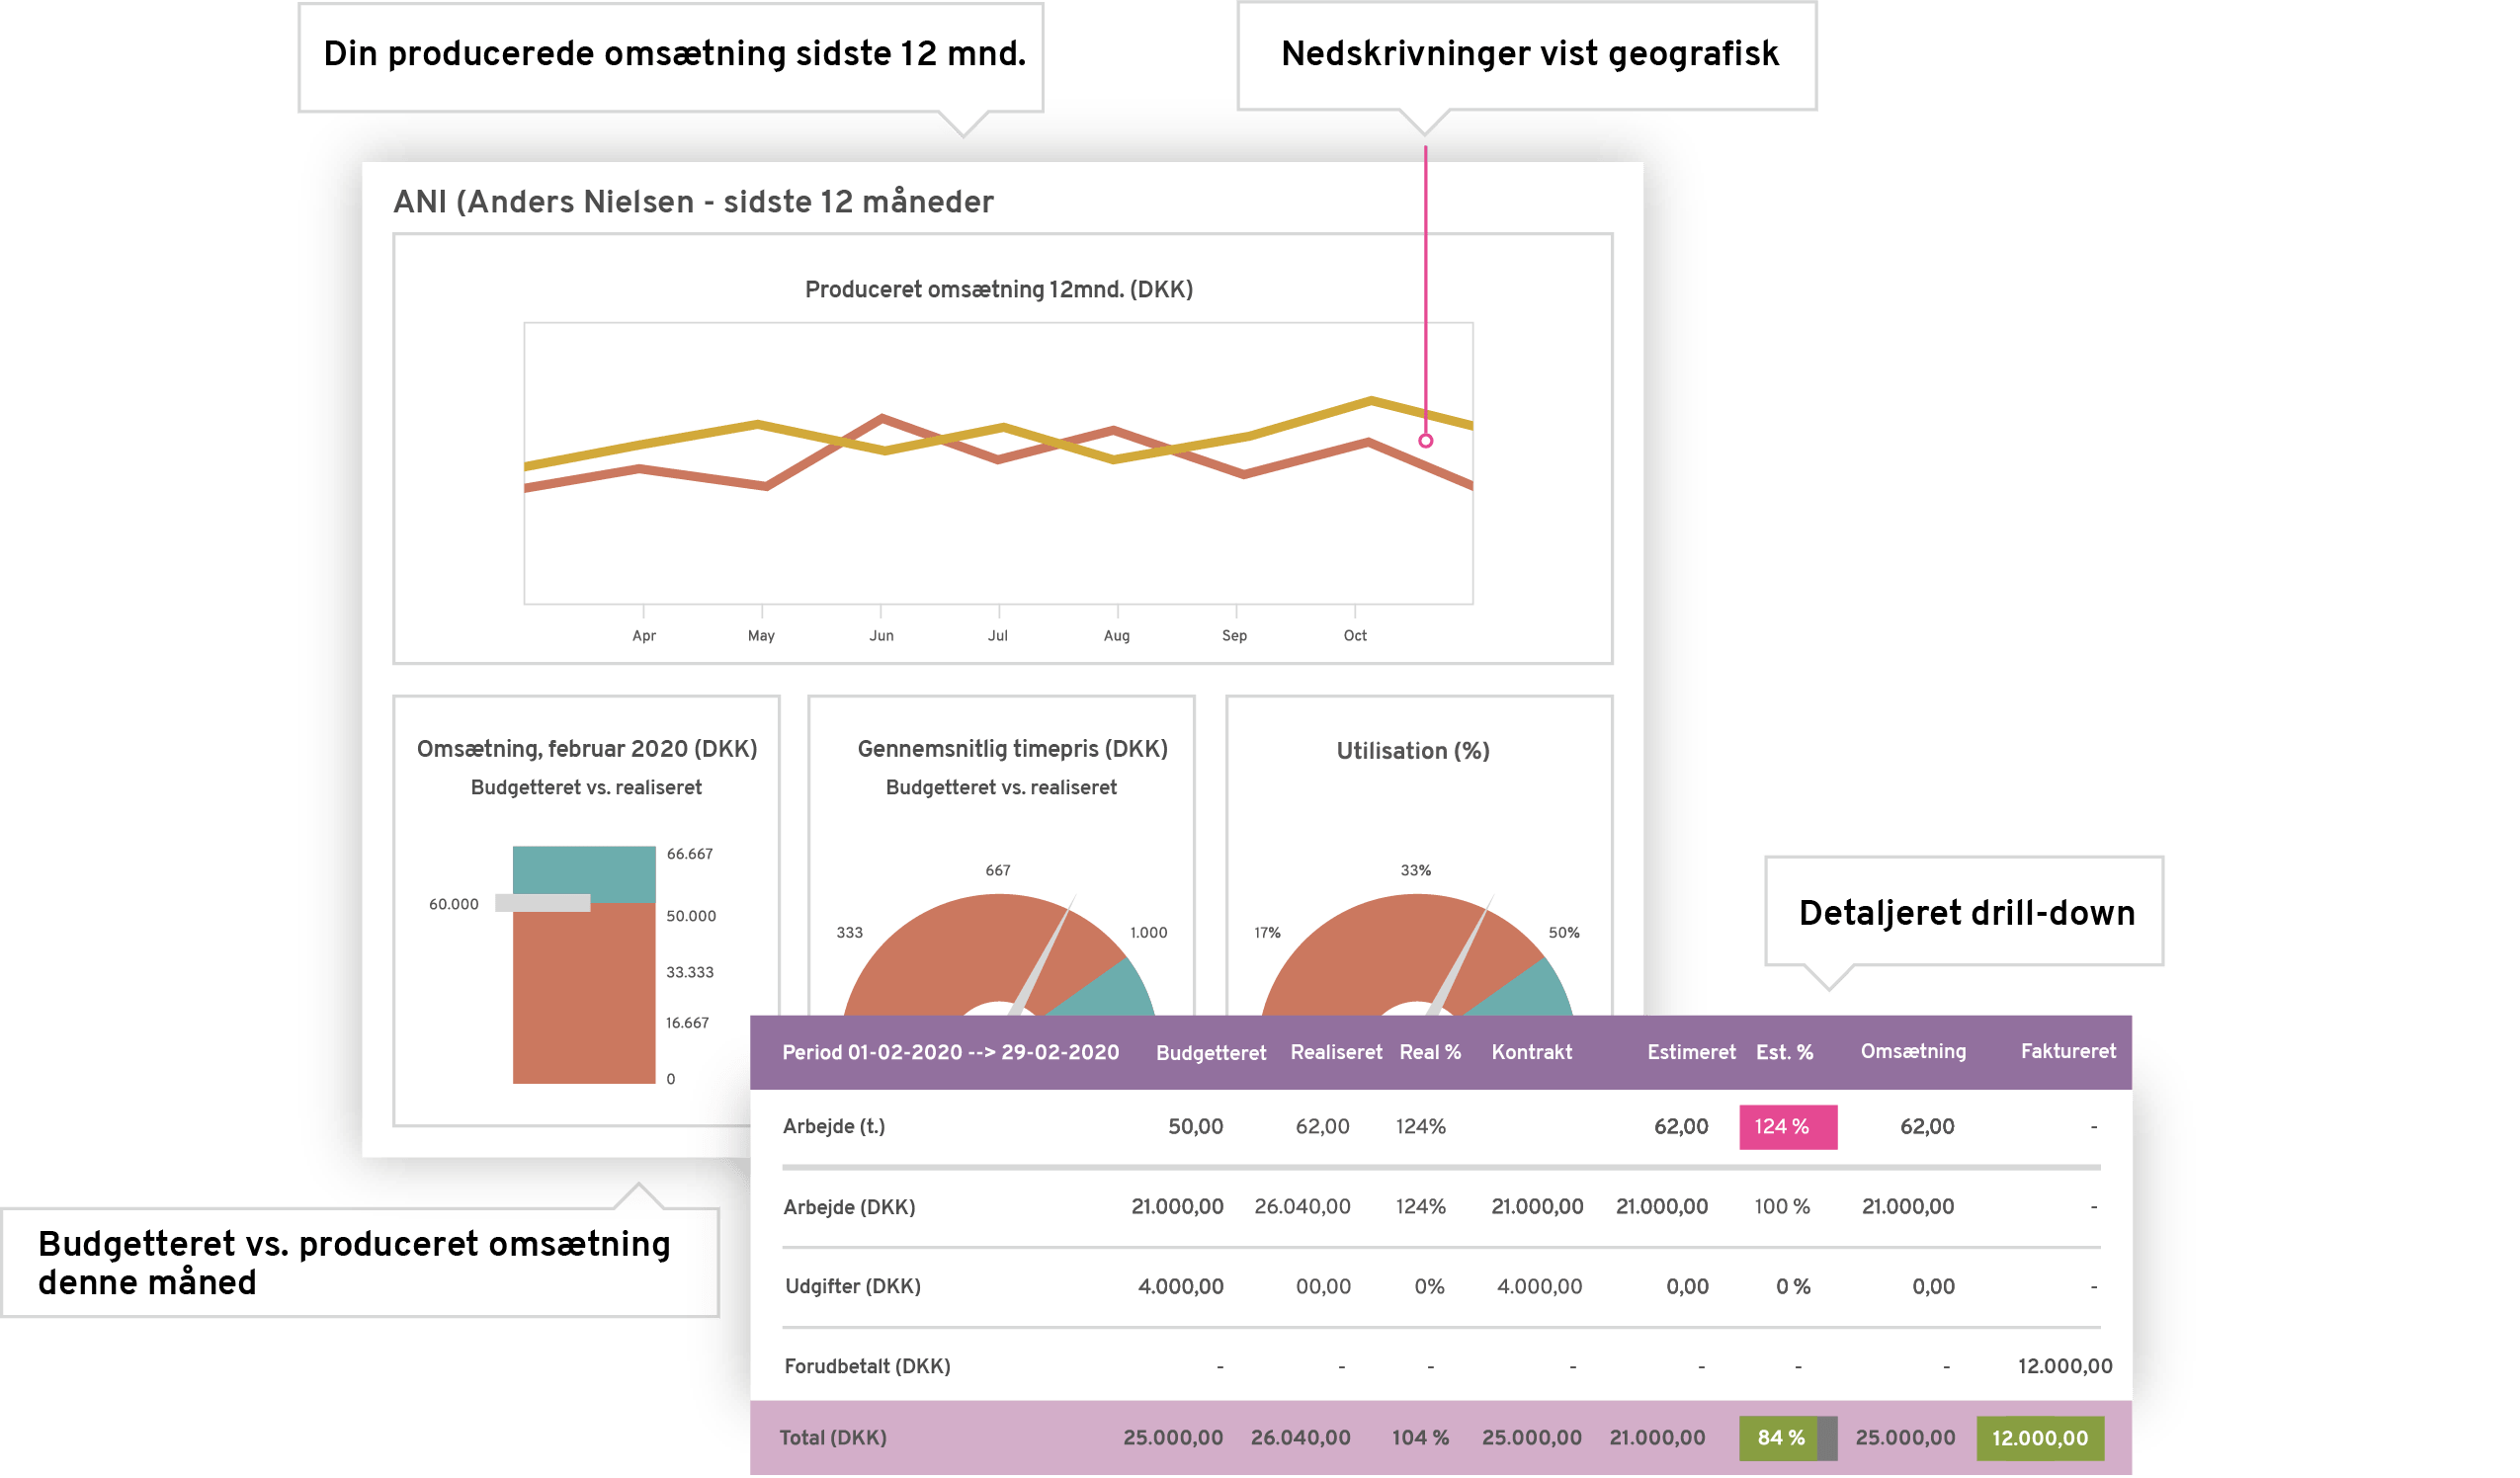Select the Forudbetalt (DKK) row label
Screen dimensions: 2520x1478
[866, 1367]
